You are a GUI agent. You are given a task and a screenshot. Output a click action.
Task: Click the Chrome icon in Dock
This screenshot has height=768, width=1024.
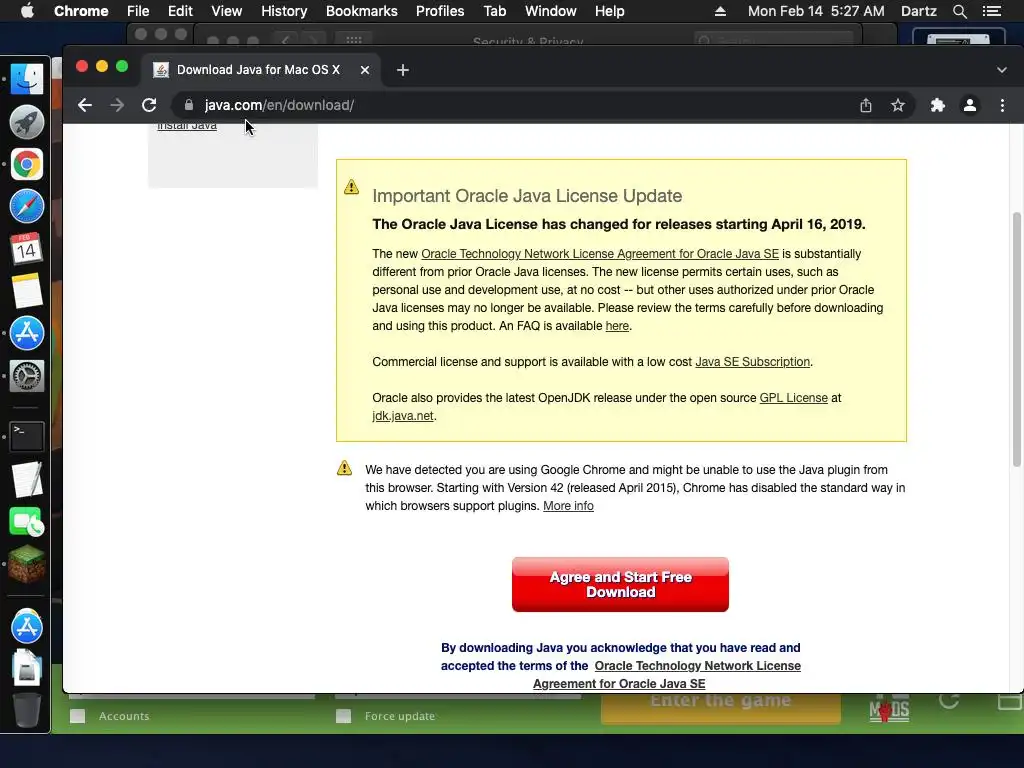[27, 164]
